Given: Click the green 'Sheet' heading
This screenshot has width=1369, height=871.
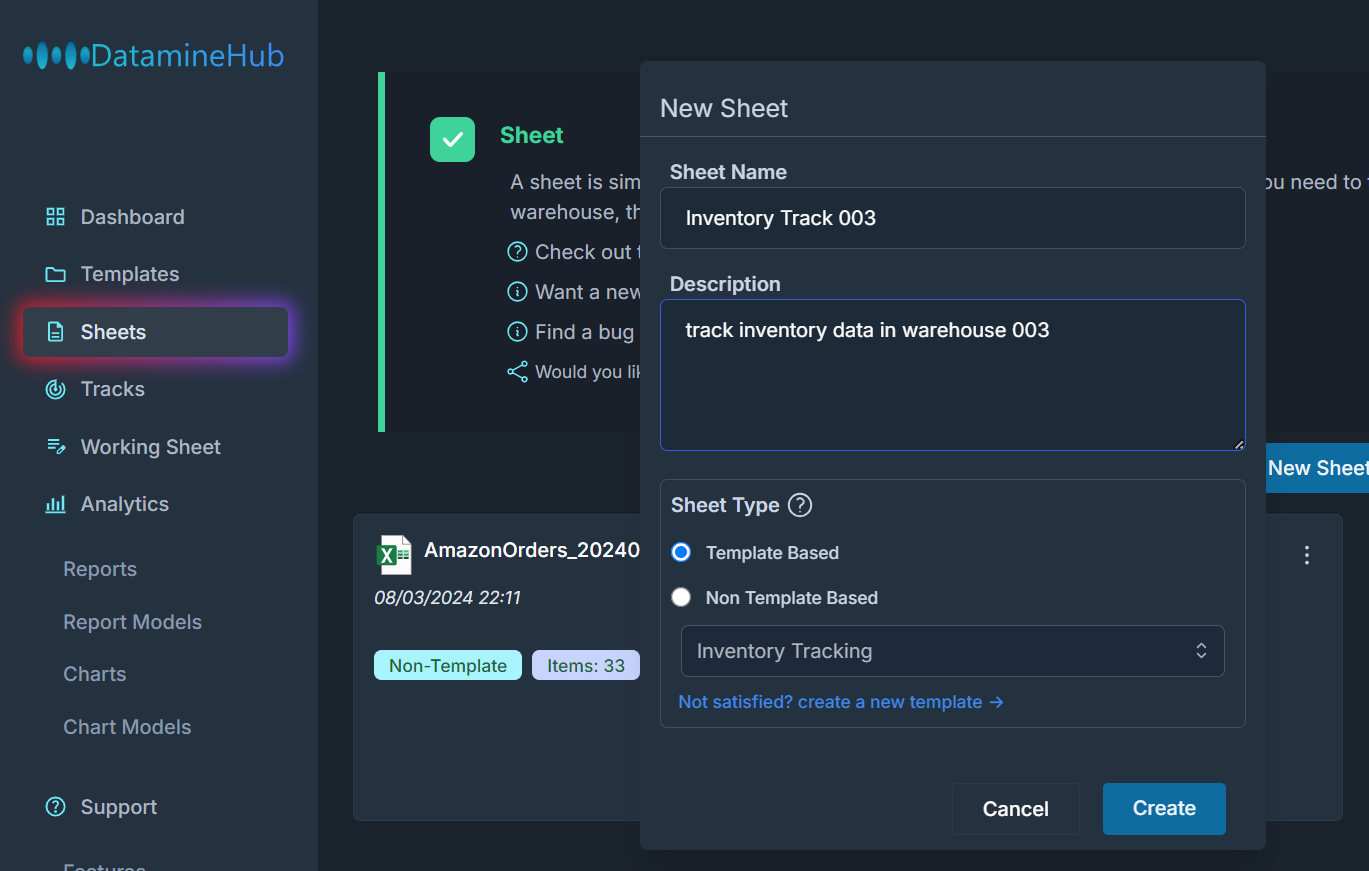Looking at the screenshot, I should tap(532, 135).
